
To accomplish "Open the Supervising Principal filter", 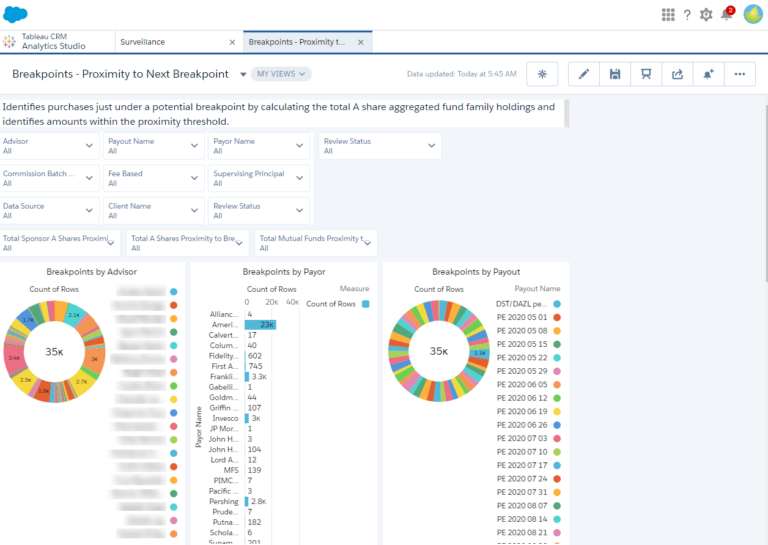I will [x=259, y=178].
